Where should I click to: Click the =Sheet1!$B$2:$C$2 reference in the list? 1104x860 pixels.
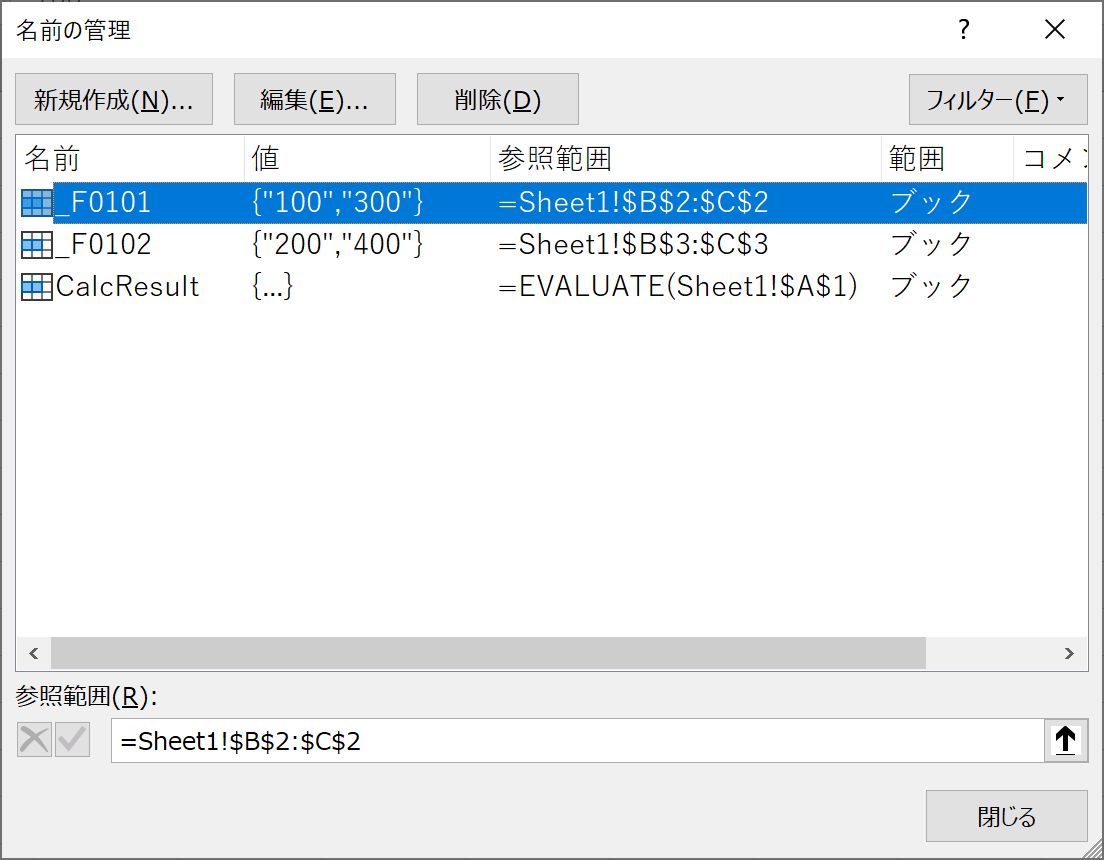(633, 203)
